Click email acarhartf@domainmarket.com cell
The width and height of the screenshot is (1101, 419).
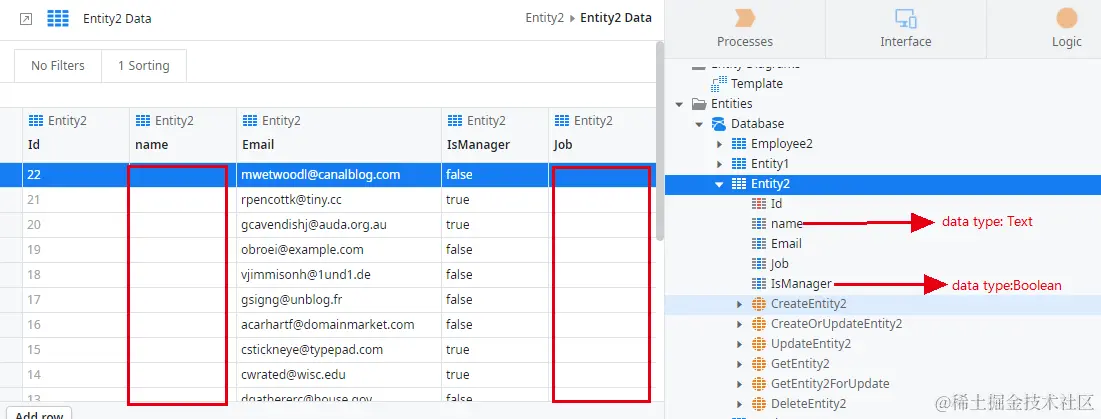point(339,324)
